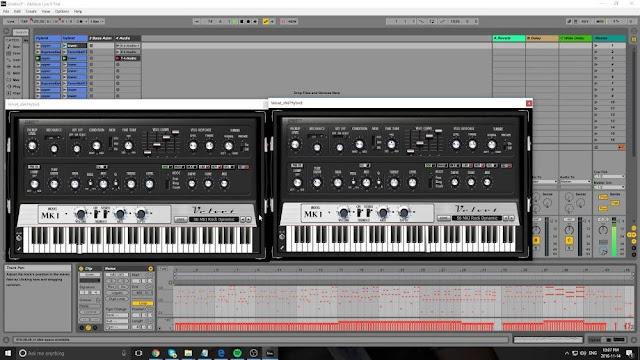Image resolution: width=640 pixels, height=360 pixels.
Task: Expand the Groove chooser in Clip box
Action: click(89, 306)
